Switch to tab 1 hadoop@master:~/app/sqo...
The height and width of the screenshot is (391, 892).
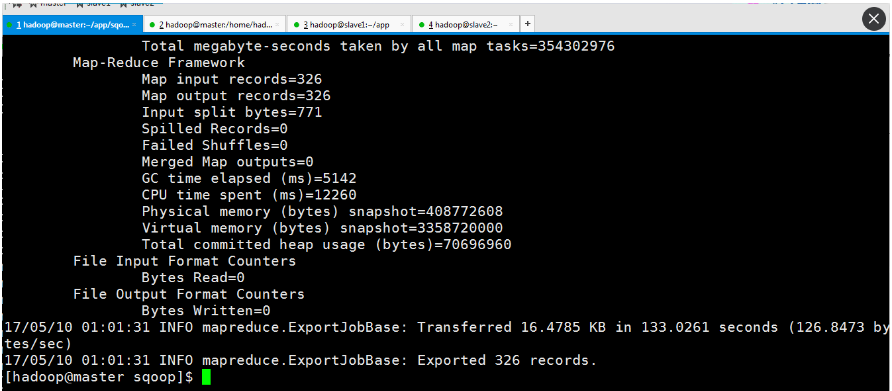click(x=72, y=24)
